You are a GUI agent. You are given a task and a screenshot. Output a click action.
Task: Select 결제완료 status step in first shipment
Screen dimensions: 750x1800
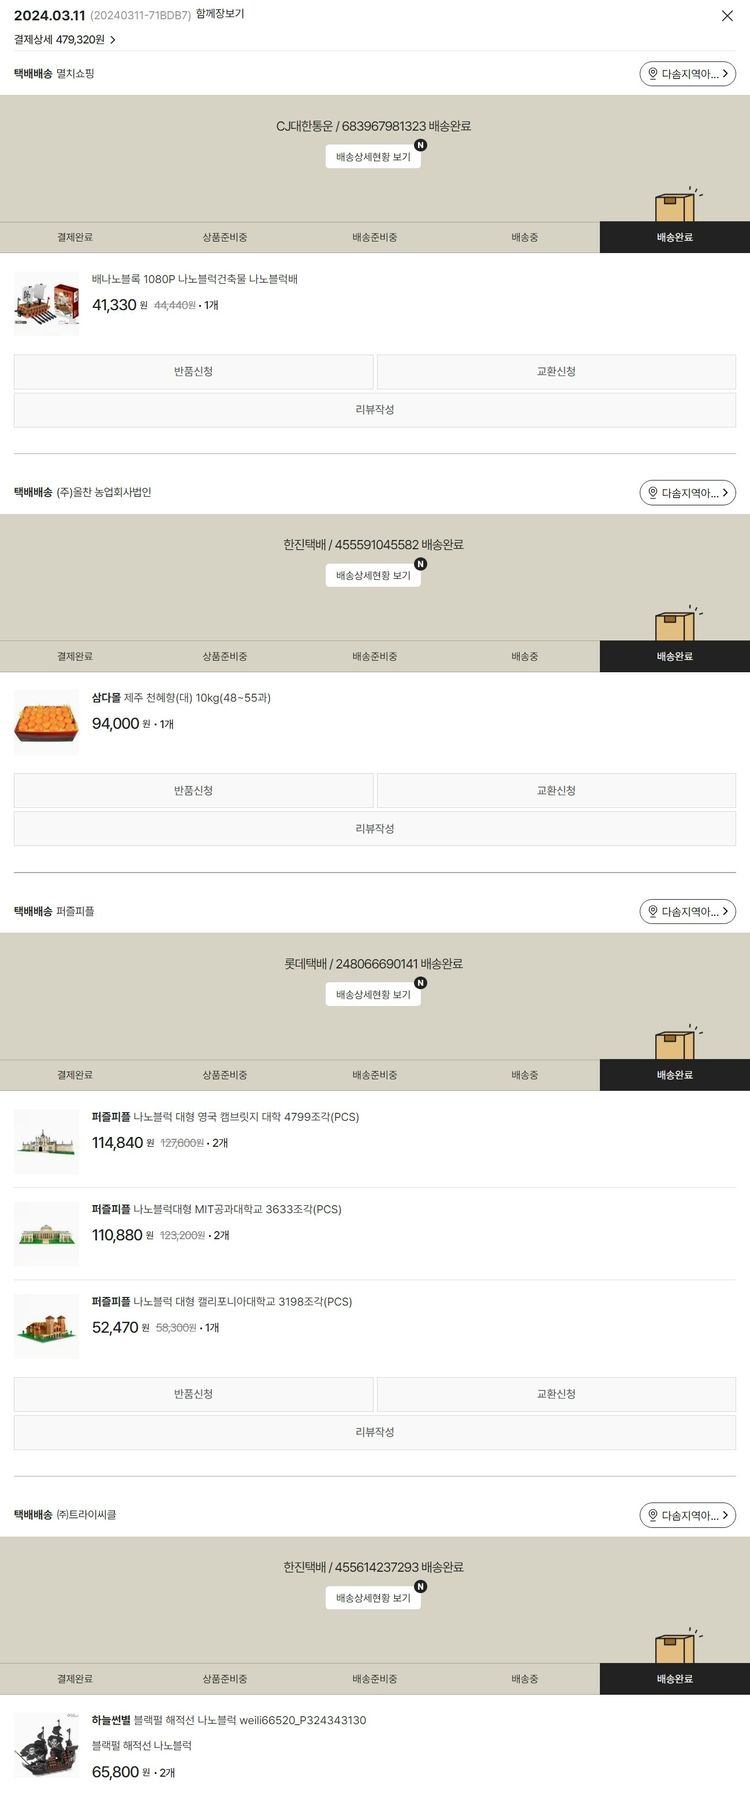tap(75, 238)
